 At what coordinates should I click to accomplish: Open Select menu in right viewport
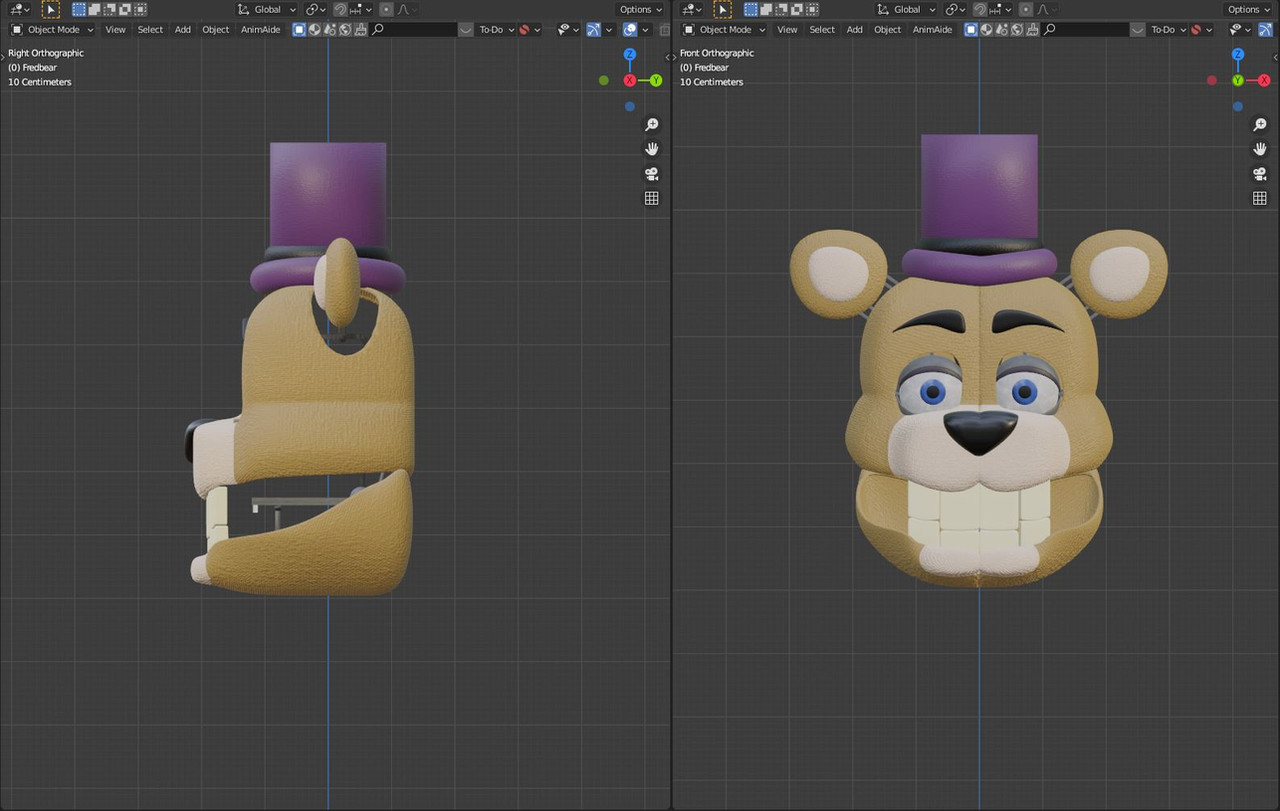[150, 29]
